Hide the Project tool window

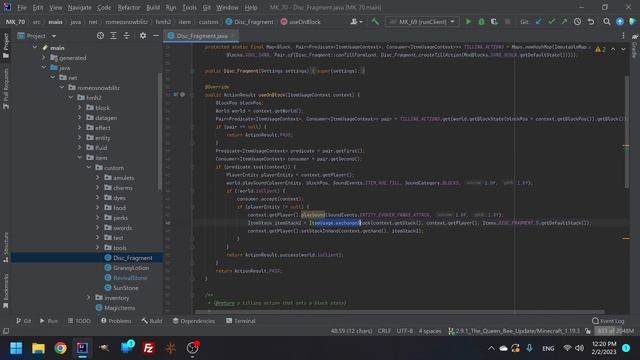[156, 36]
